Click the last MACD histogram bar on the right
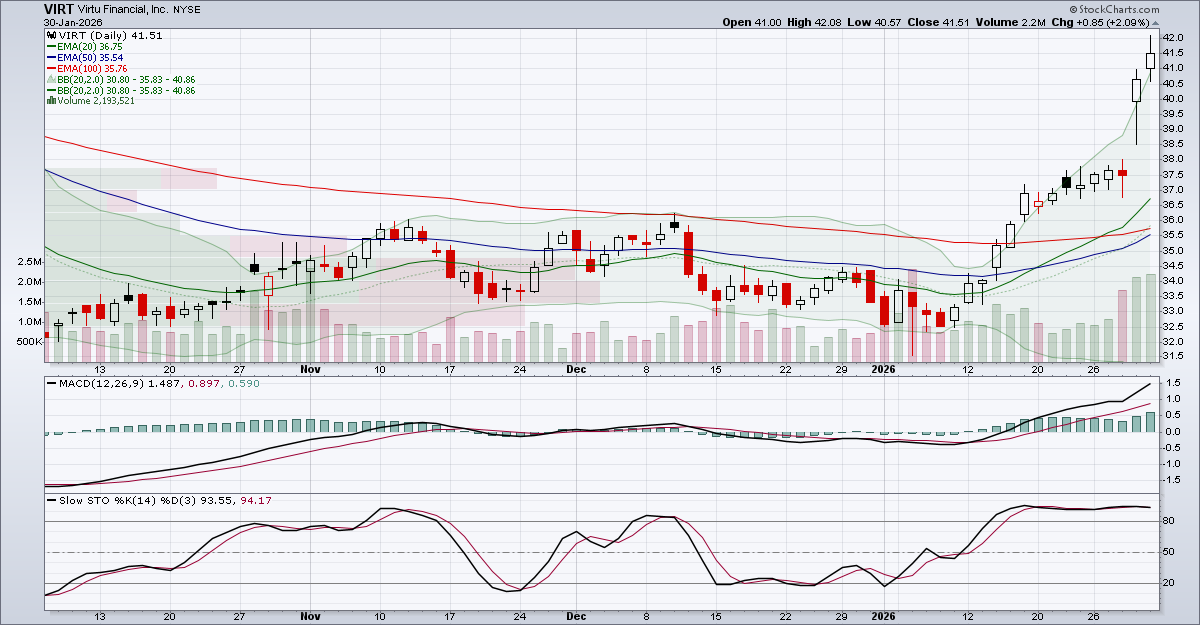1200x625 pixels. tap(1150, 422)
